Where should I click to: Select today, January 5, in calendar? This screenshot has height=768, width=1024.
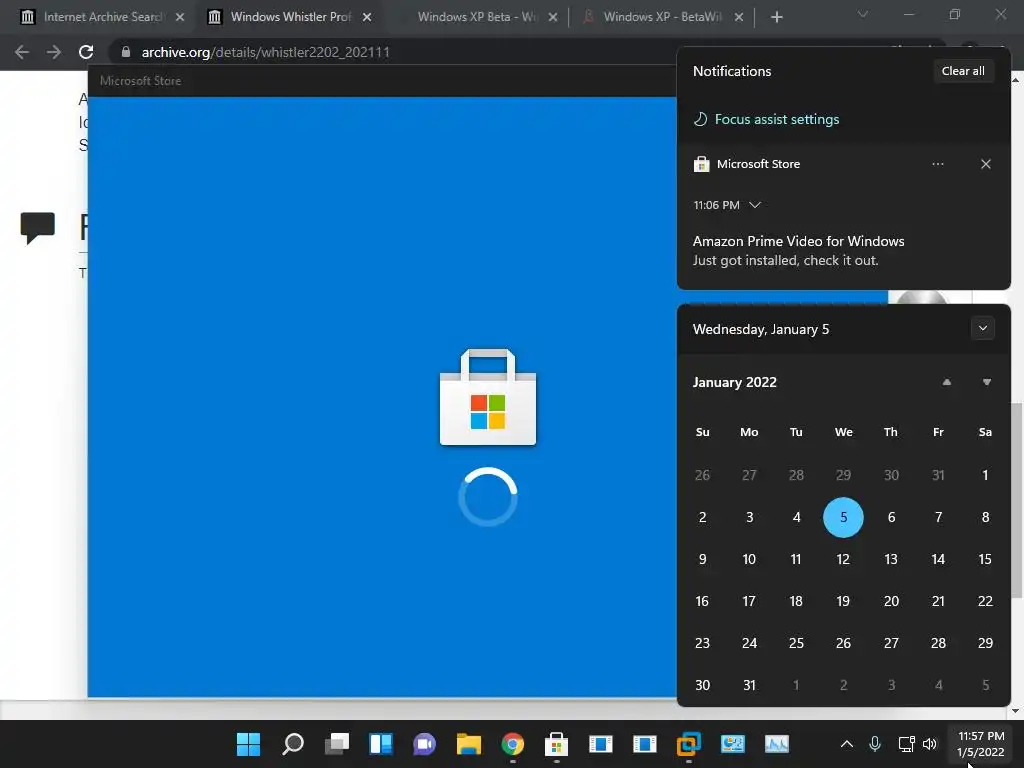(843, 517)
